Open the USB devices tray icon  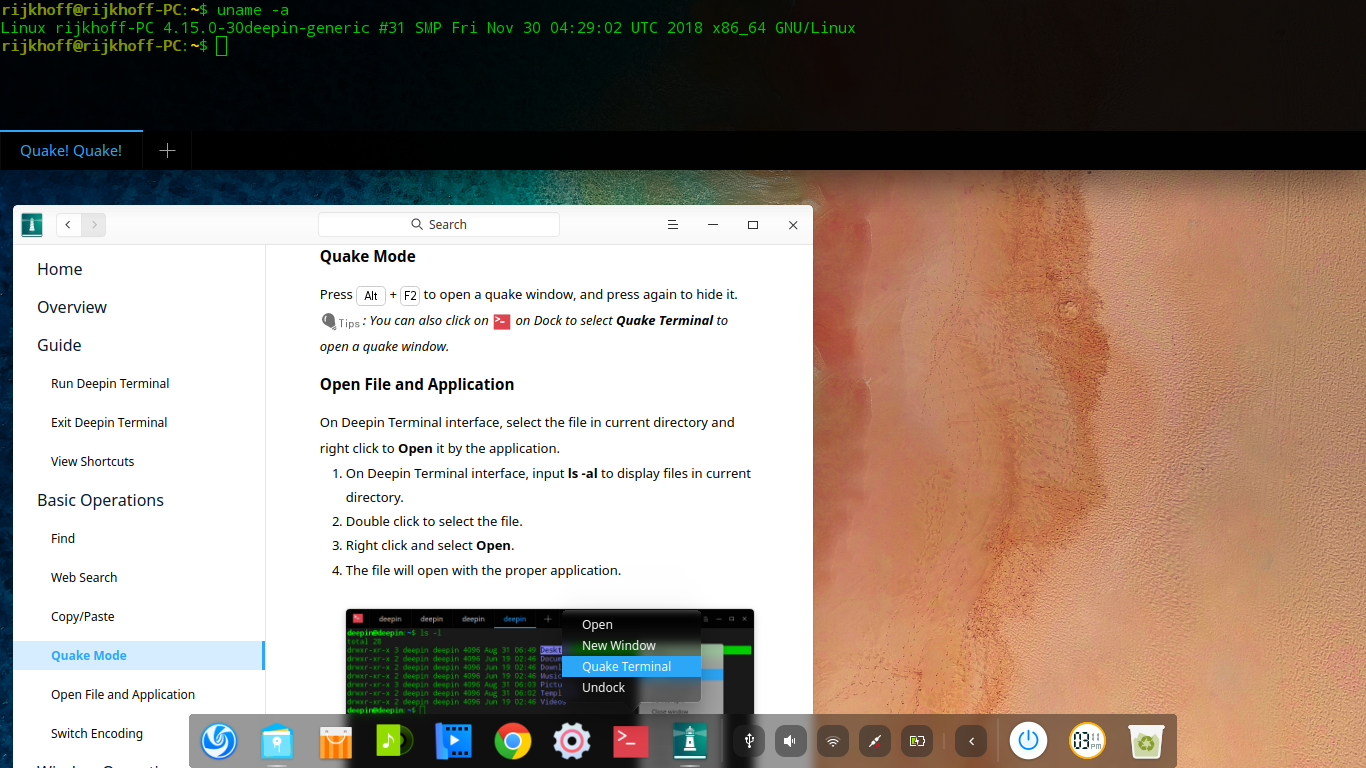[749, 741]
